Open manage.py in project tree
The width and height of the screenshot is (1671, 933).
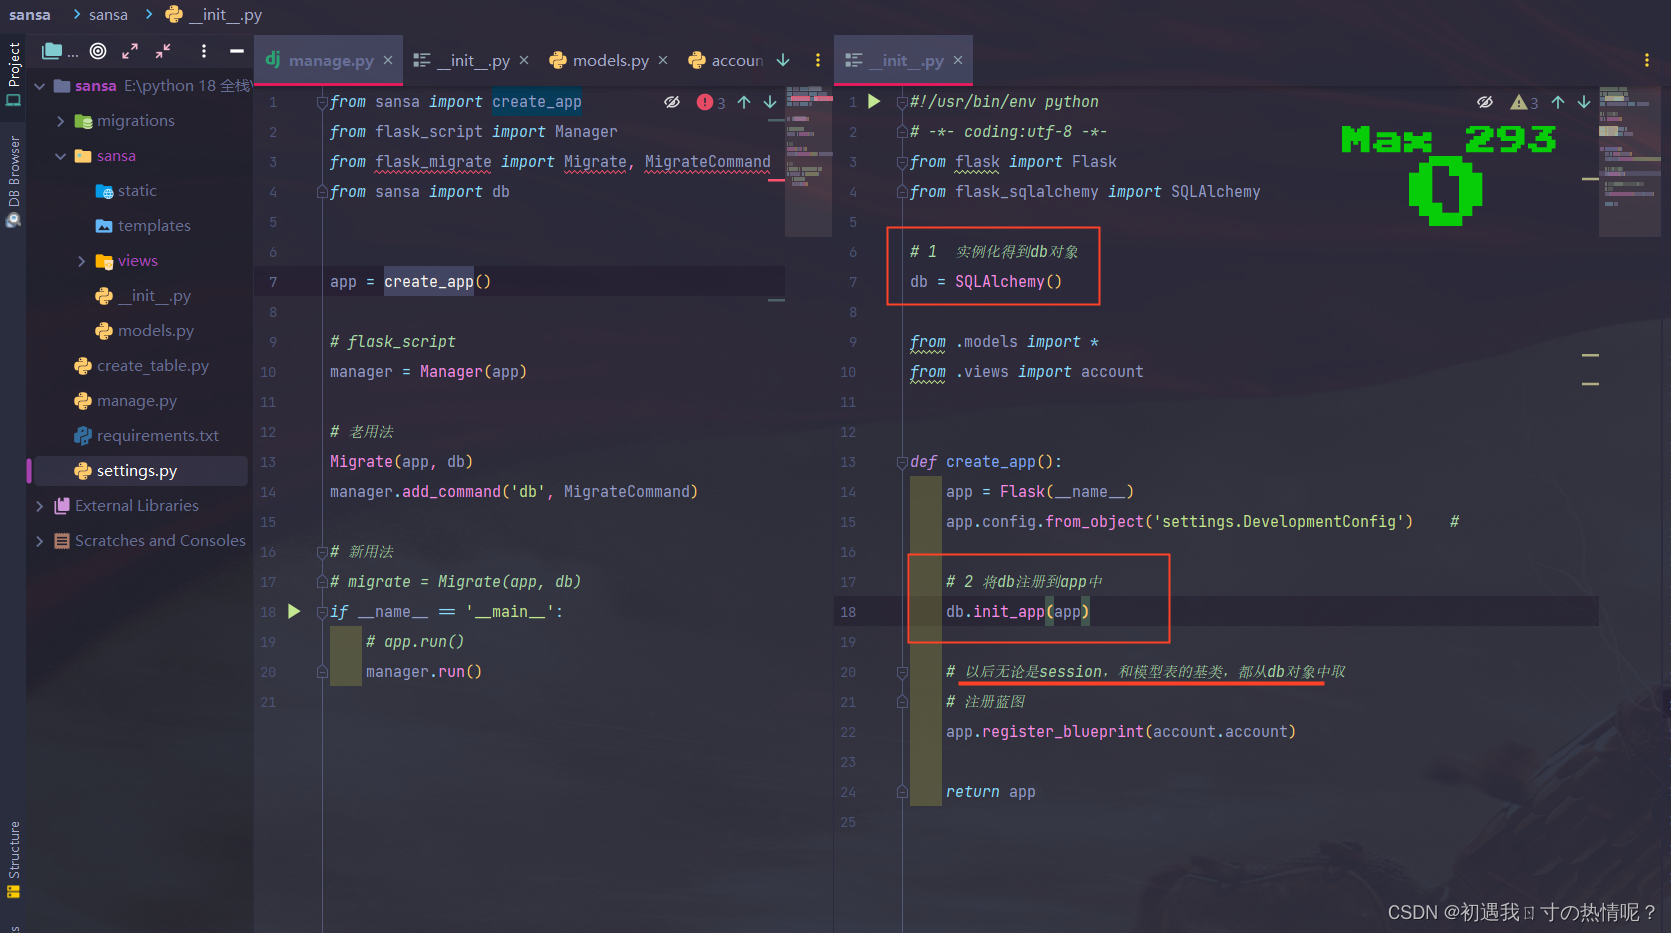pos(126,401)
